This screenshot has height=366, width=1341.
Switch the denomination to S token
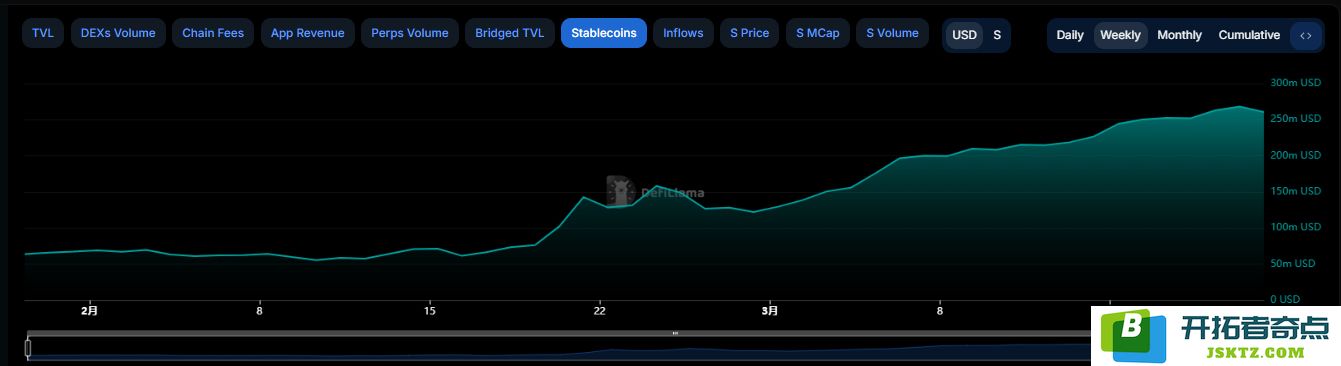click(997, 35)
